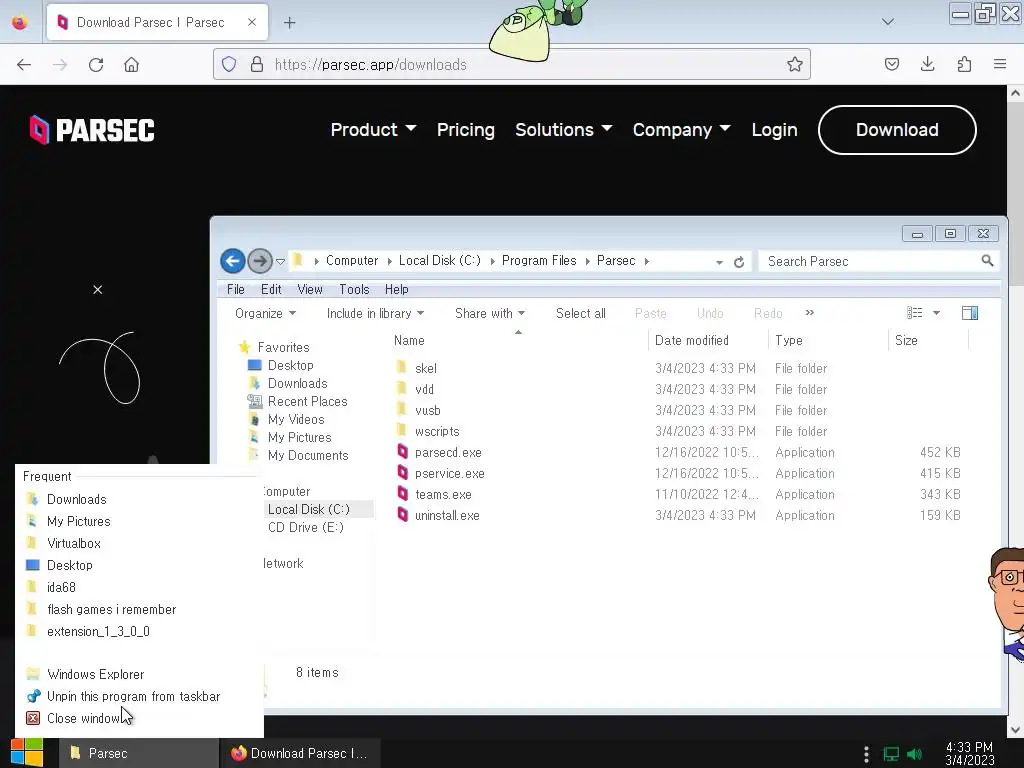
Task: Refresh the Parsec folder view
Action: [x=739, y=262]
